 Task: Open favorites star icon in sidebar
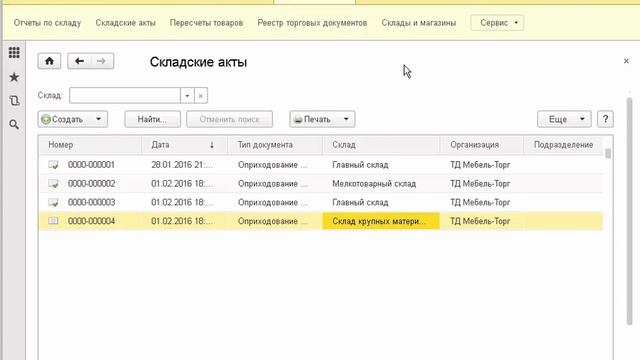[x=14, y=77]
